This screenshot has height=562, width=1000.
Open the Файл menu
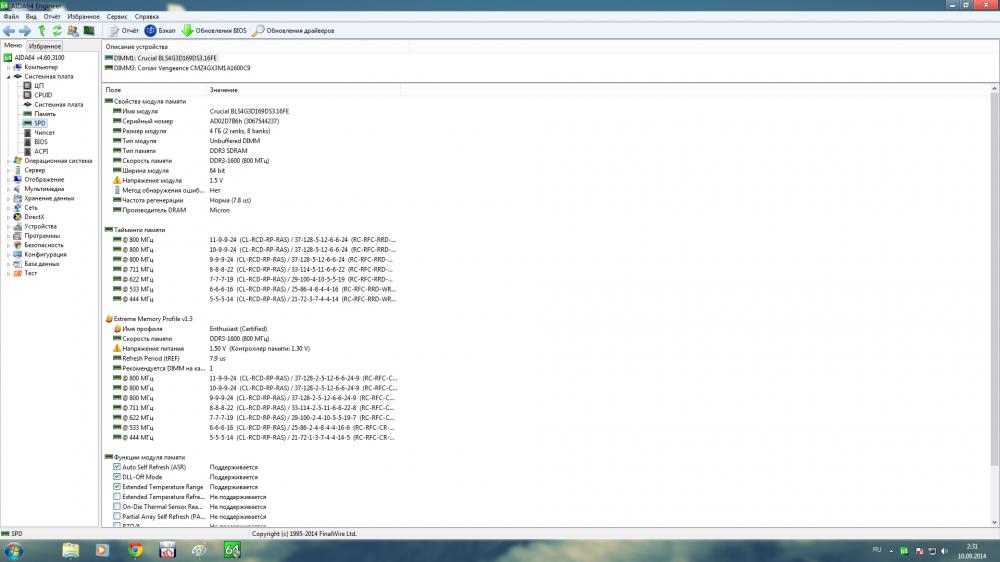(x=11, y=17)
